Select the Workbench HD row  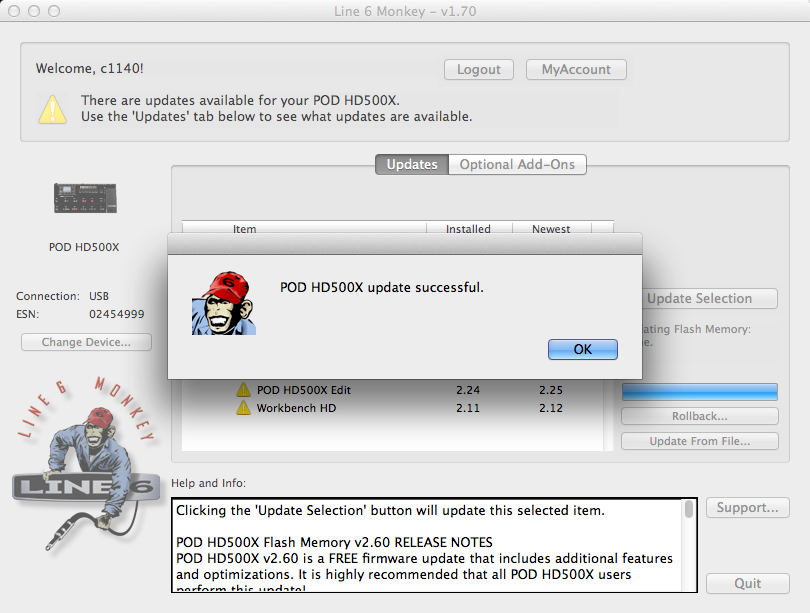click(393, 408)
